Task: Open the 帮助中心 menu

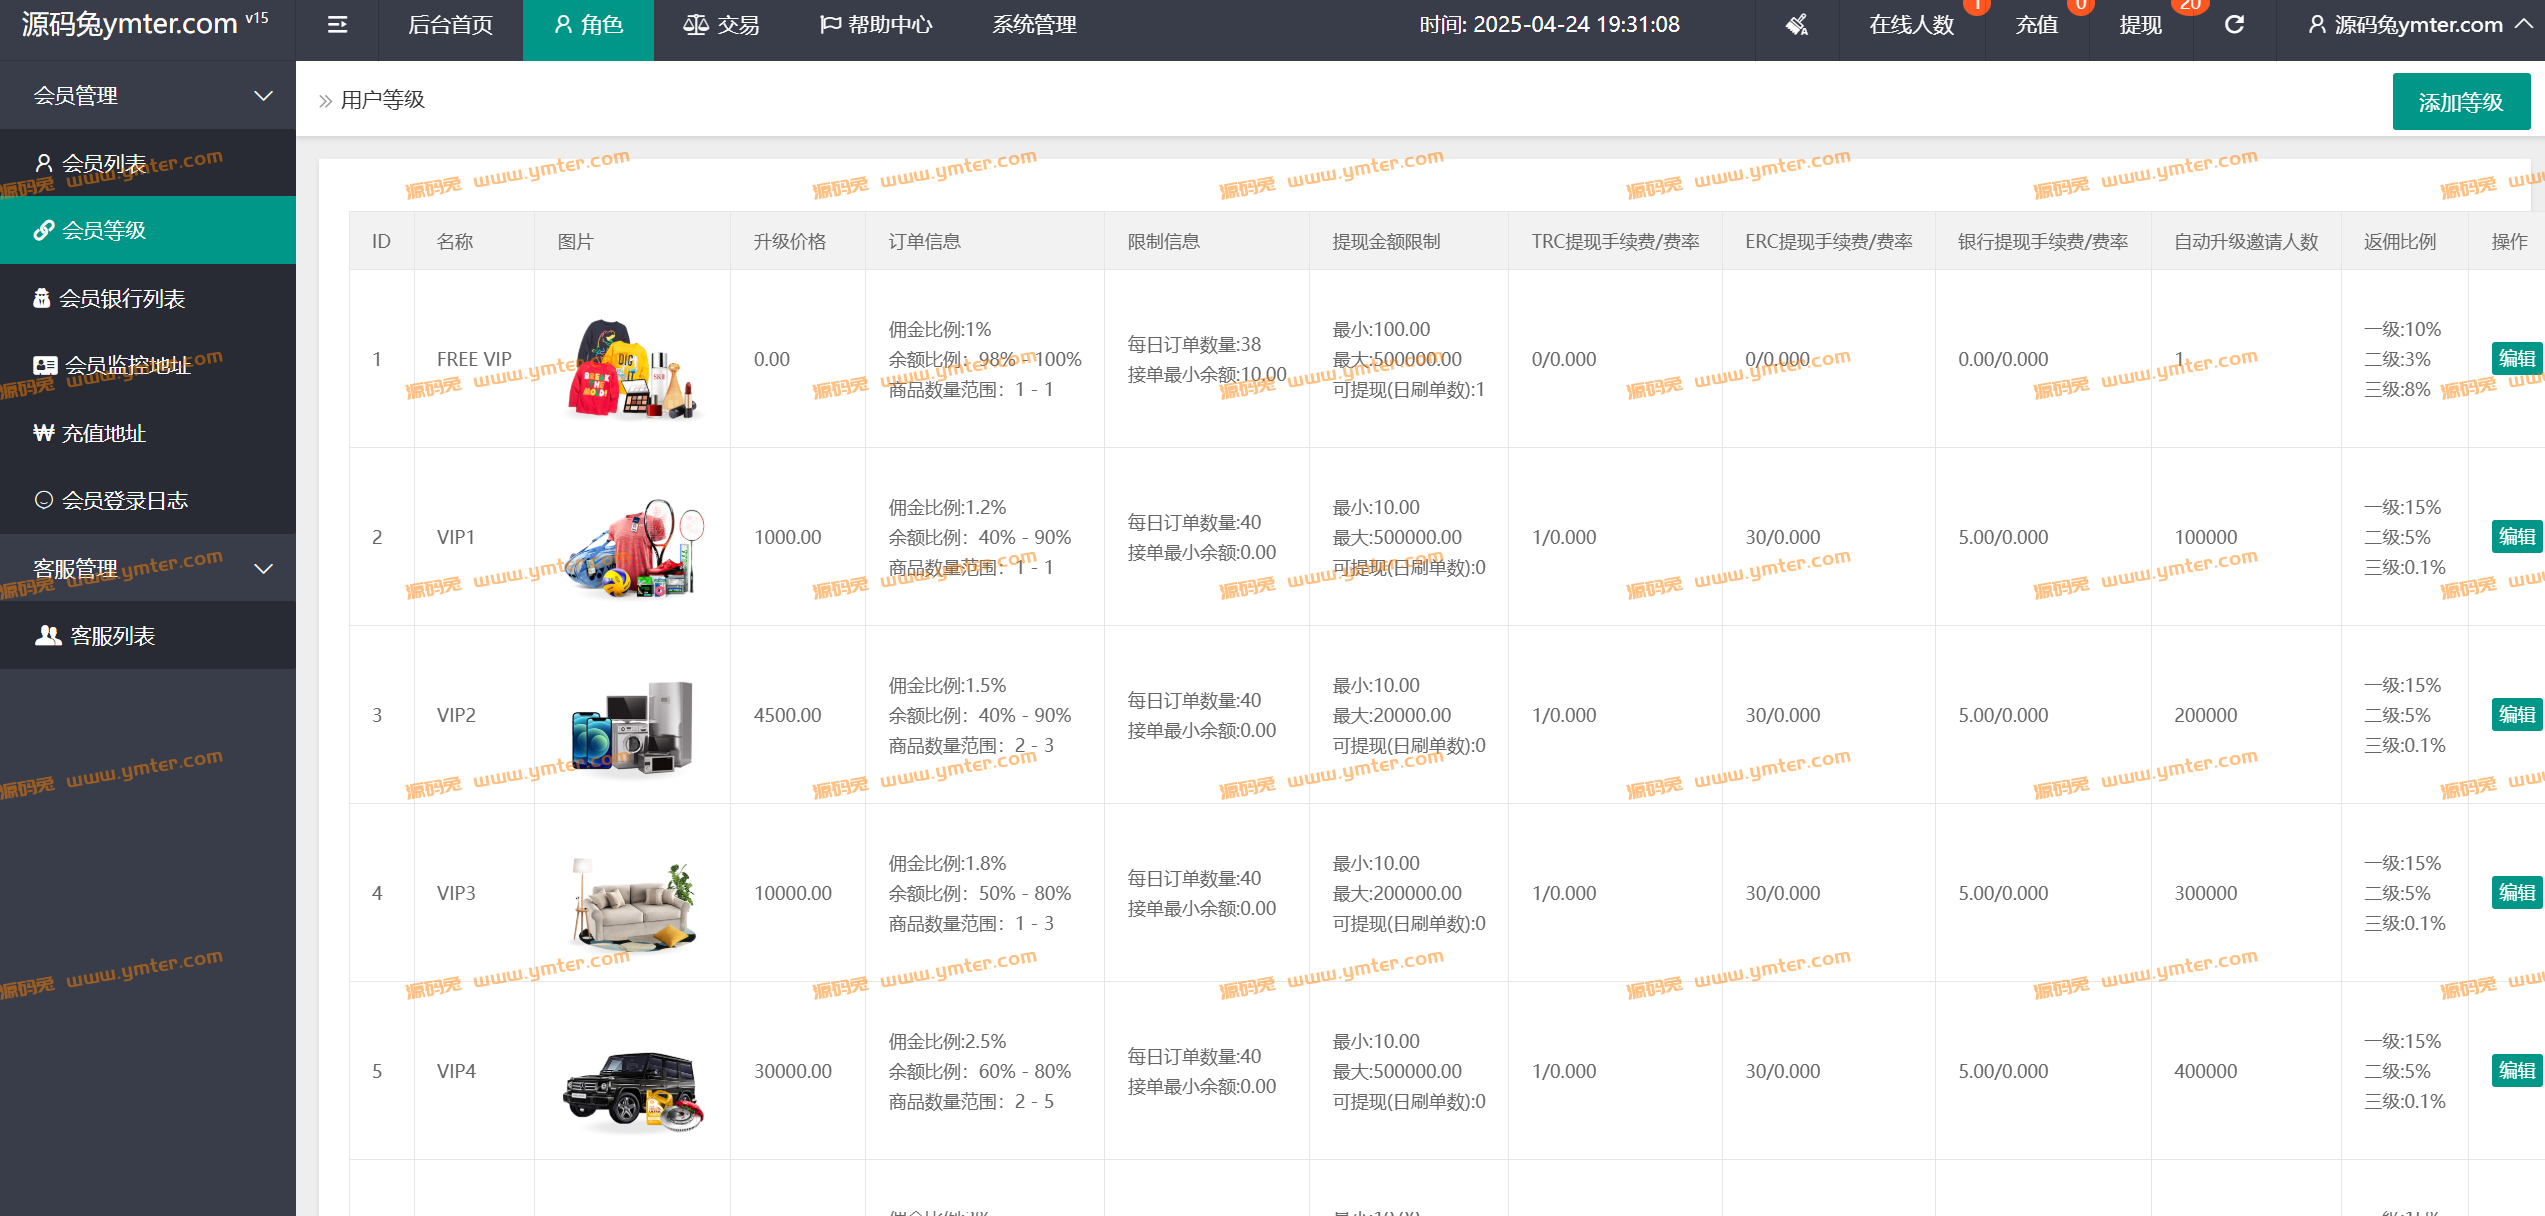Action: pos(875,25)
